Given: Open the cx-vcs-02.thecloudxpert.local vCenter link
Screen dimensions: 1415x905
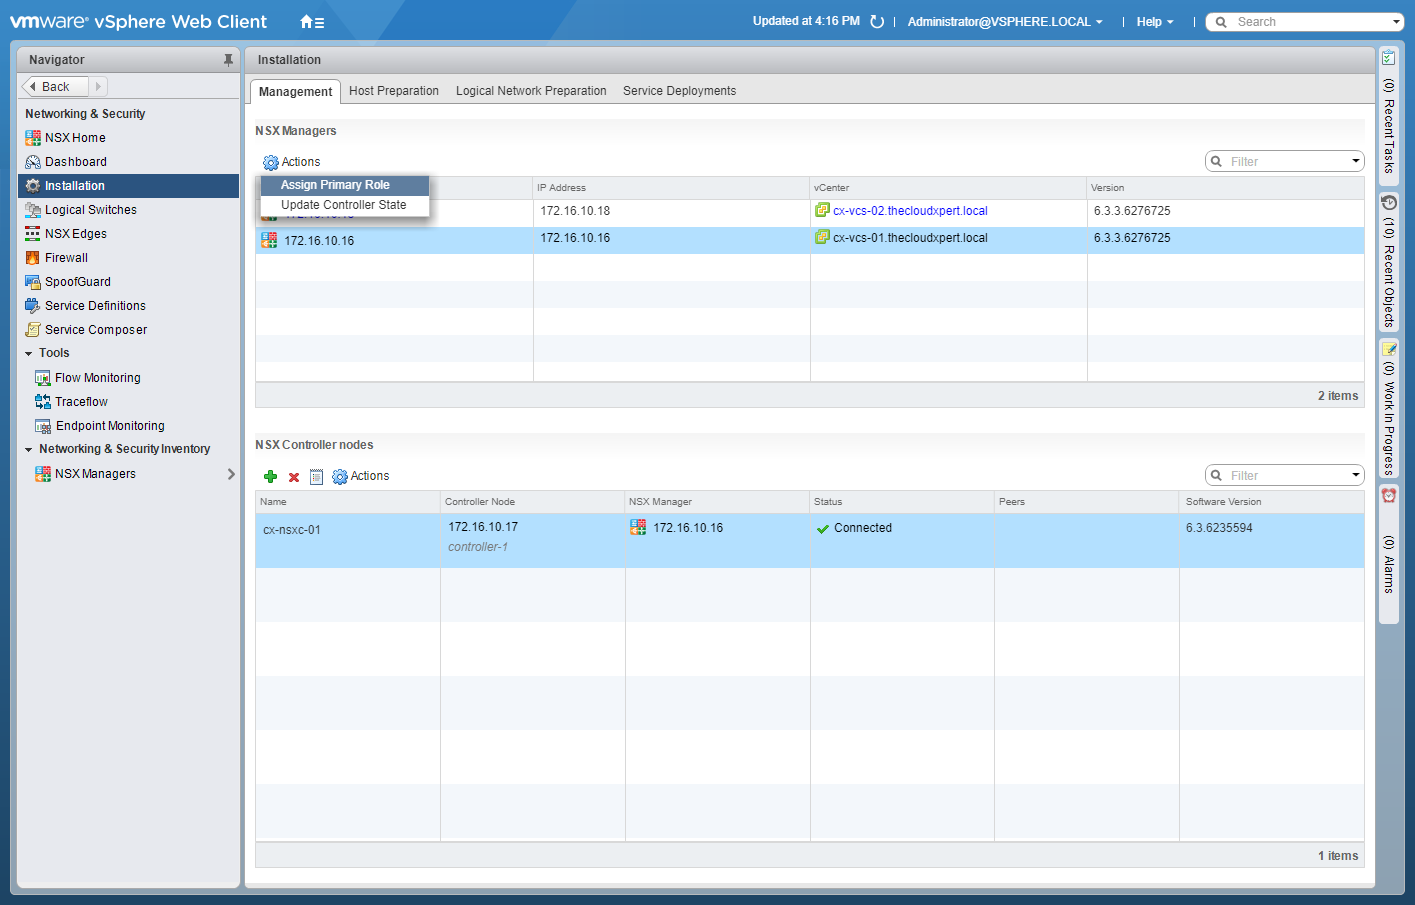Looking at the screenshot, I should (910, 211).
